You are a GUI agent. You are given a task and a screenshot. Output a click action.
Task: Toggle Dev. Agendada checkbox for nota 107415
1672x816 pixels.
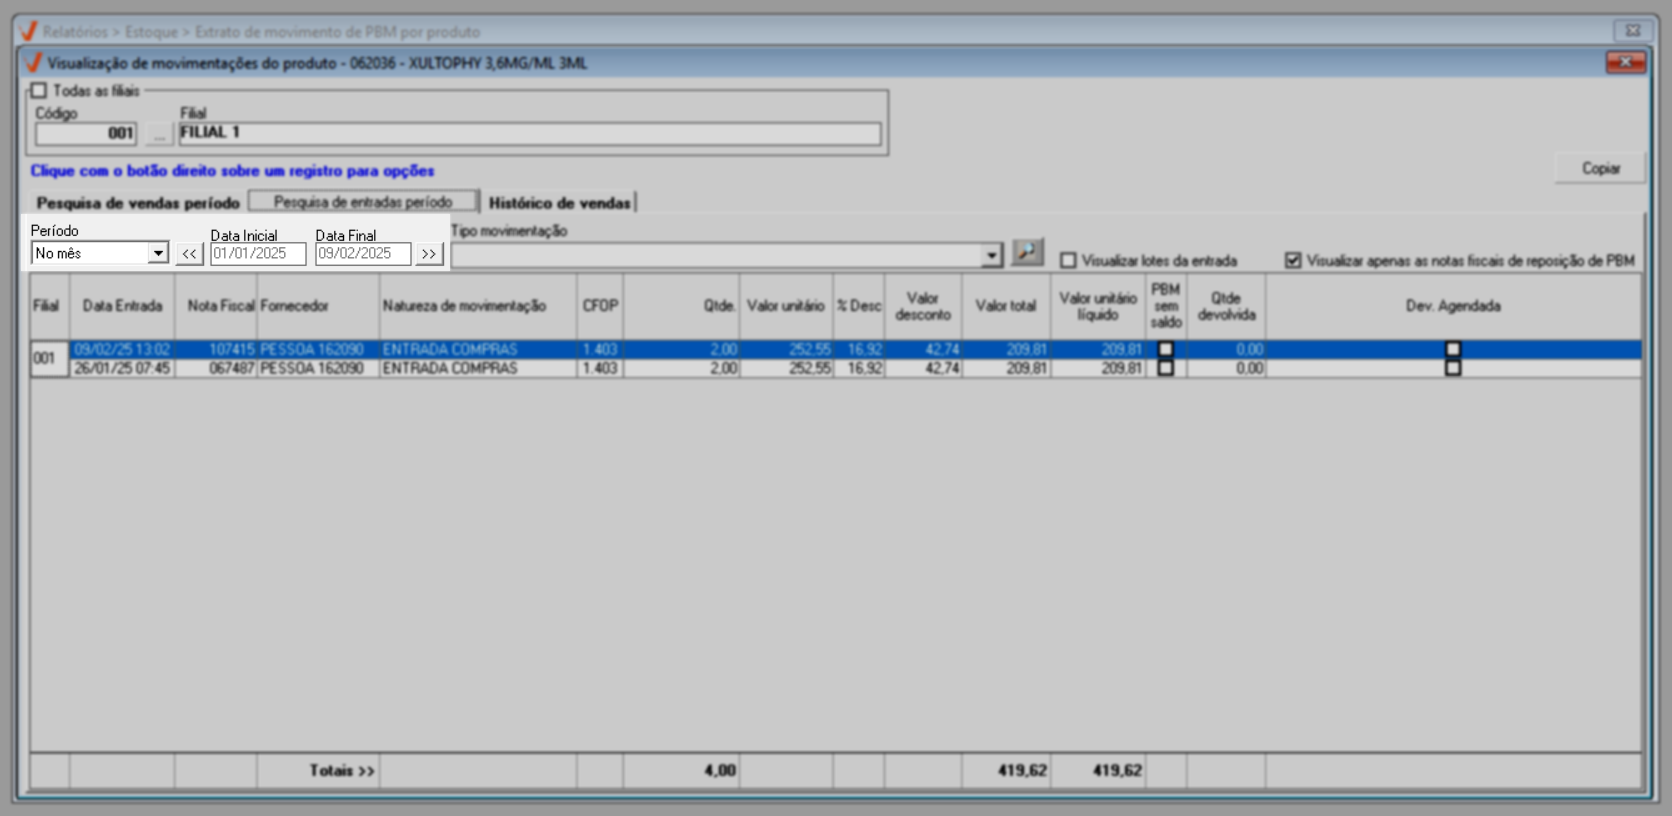click(1453, 350)
